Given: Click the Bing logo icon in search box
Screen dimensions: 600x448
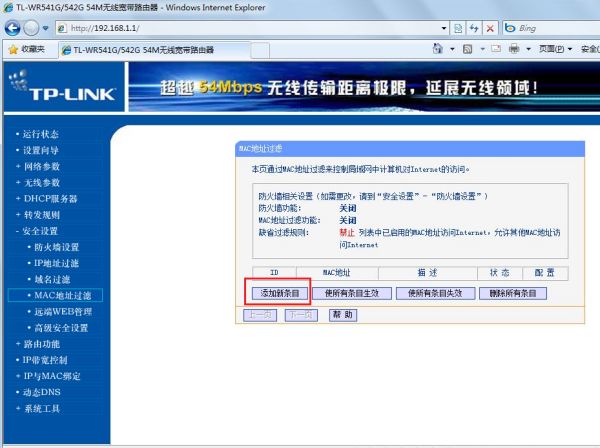Looking at the screenshot, I should click(x=510, y=28).
